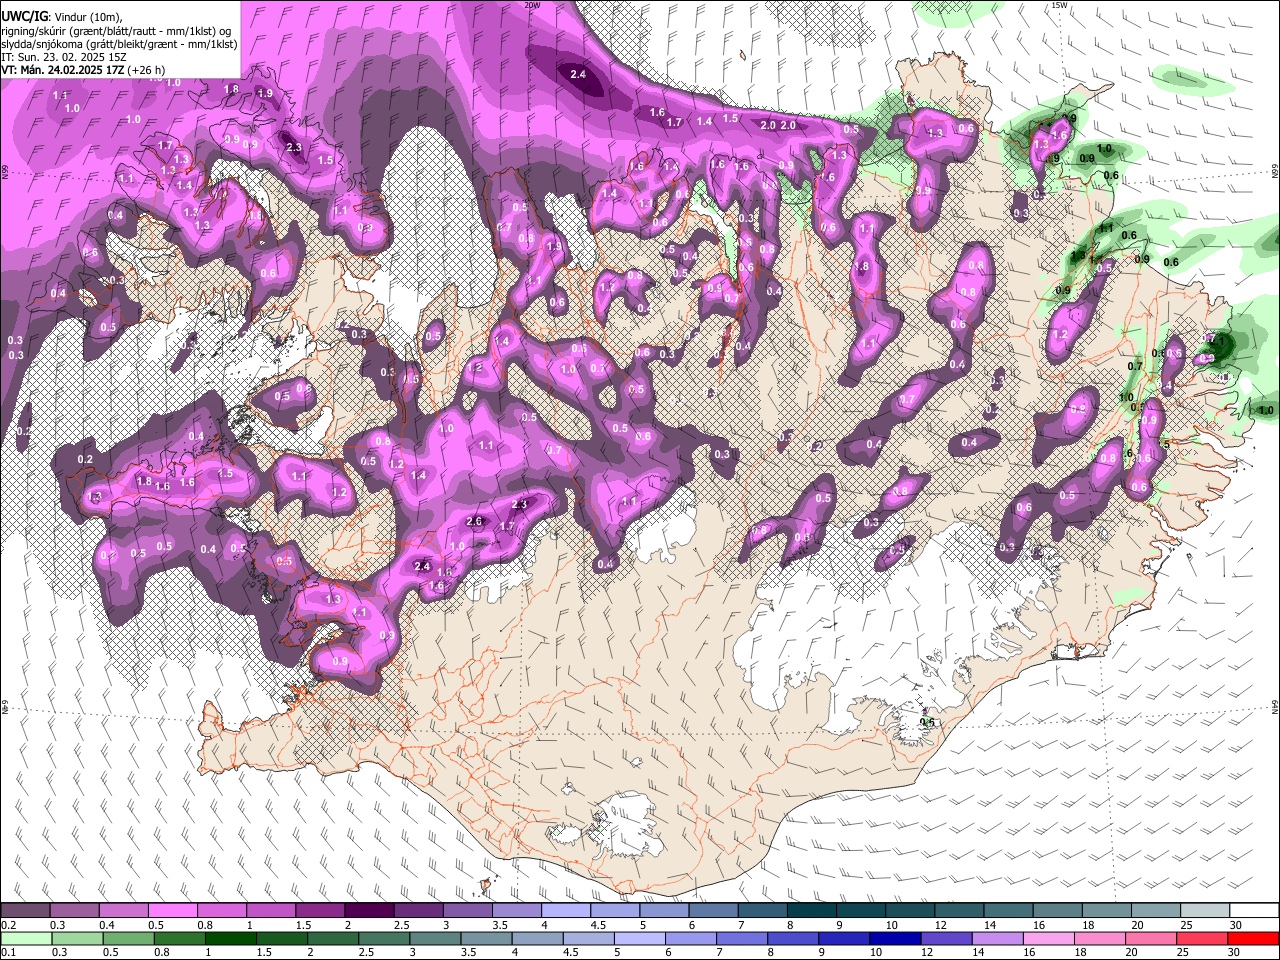The height and width of the screenshot is (960, 1280).
Task: Click top legend swatch between 4 and 4.5
Action: pos(565,911)
